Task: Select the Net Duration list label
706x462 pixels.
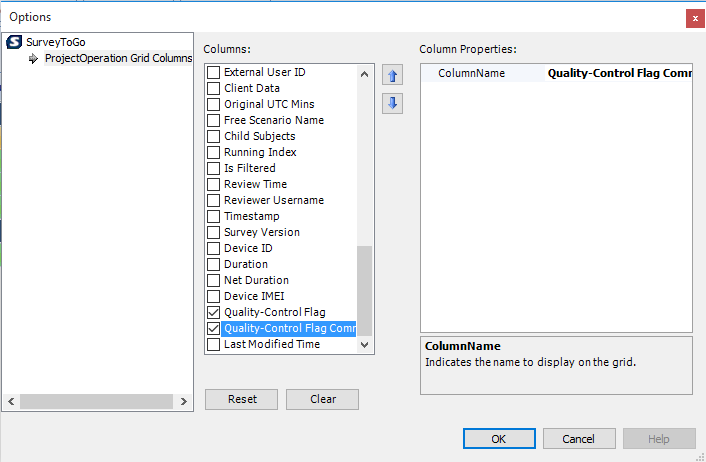Action: click(x=256, y=280)
